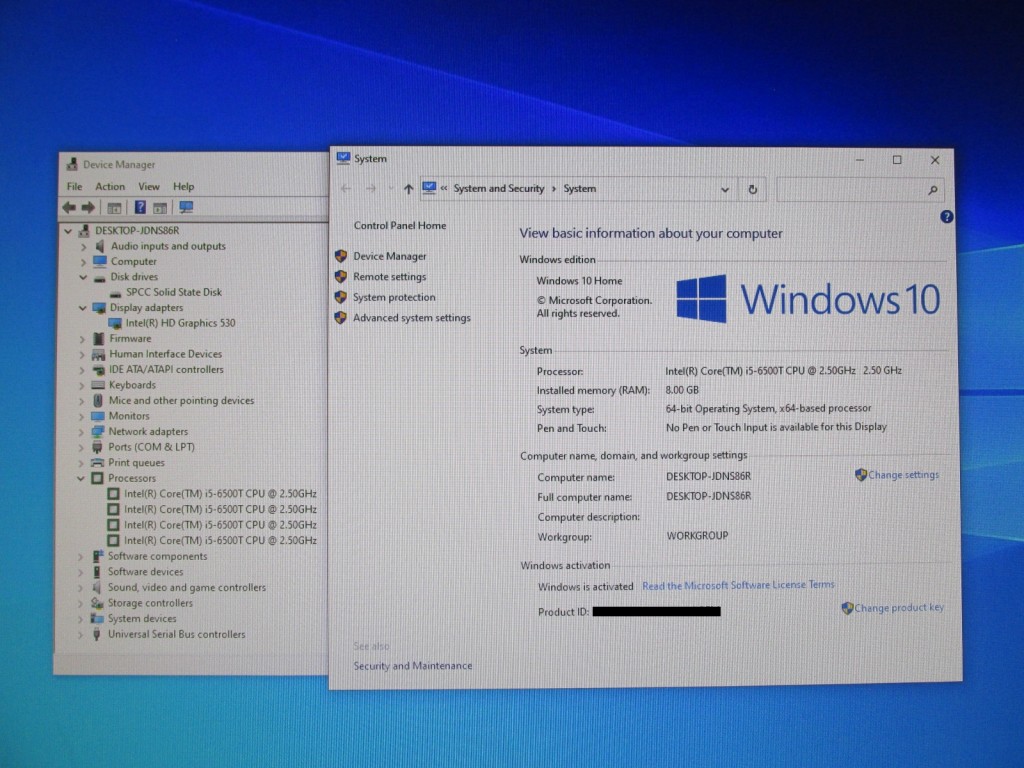Select the SPCC Solid State Disk drive icon
Image resolution: width=1024 pixels, height=768 pixels.
coord(116,293)
